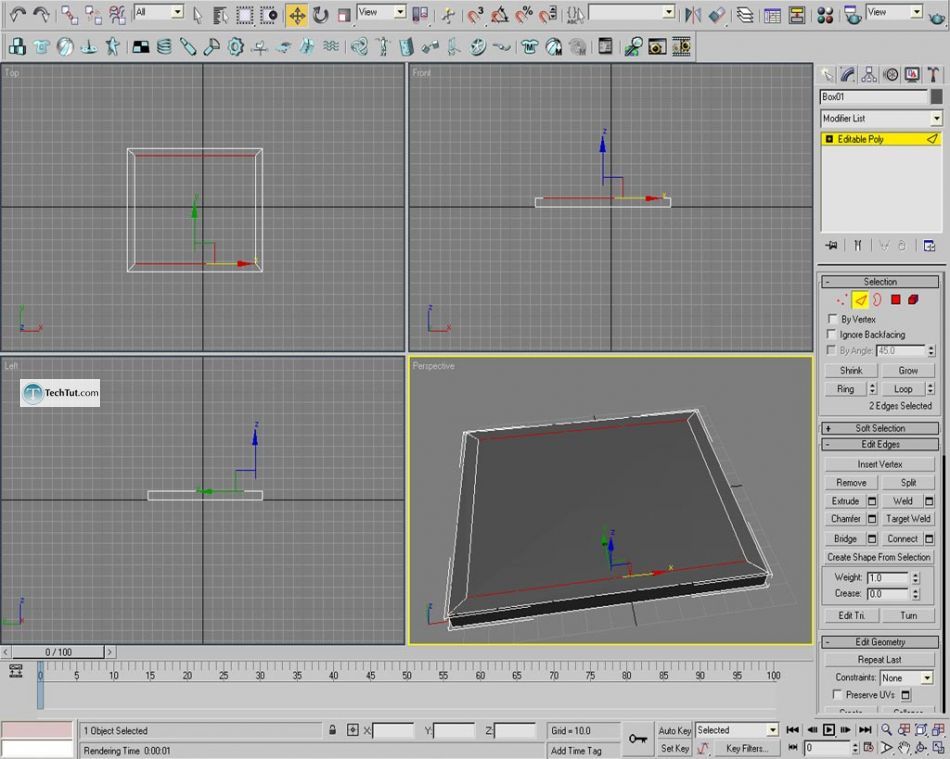
Task: Select Editable Poly in modifier stack
Action: pyautogui.click(x=882, y=139)
